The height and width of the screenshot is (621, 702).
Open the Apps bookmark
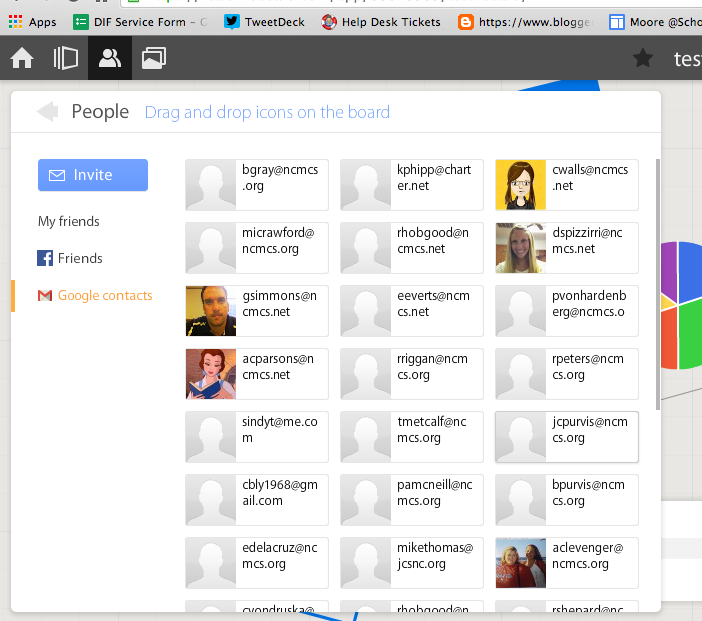[33, 22]
